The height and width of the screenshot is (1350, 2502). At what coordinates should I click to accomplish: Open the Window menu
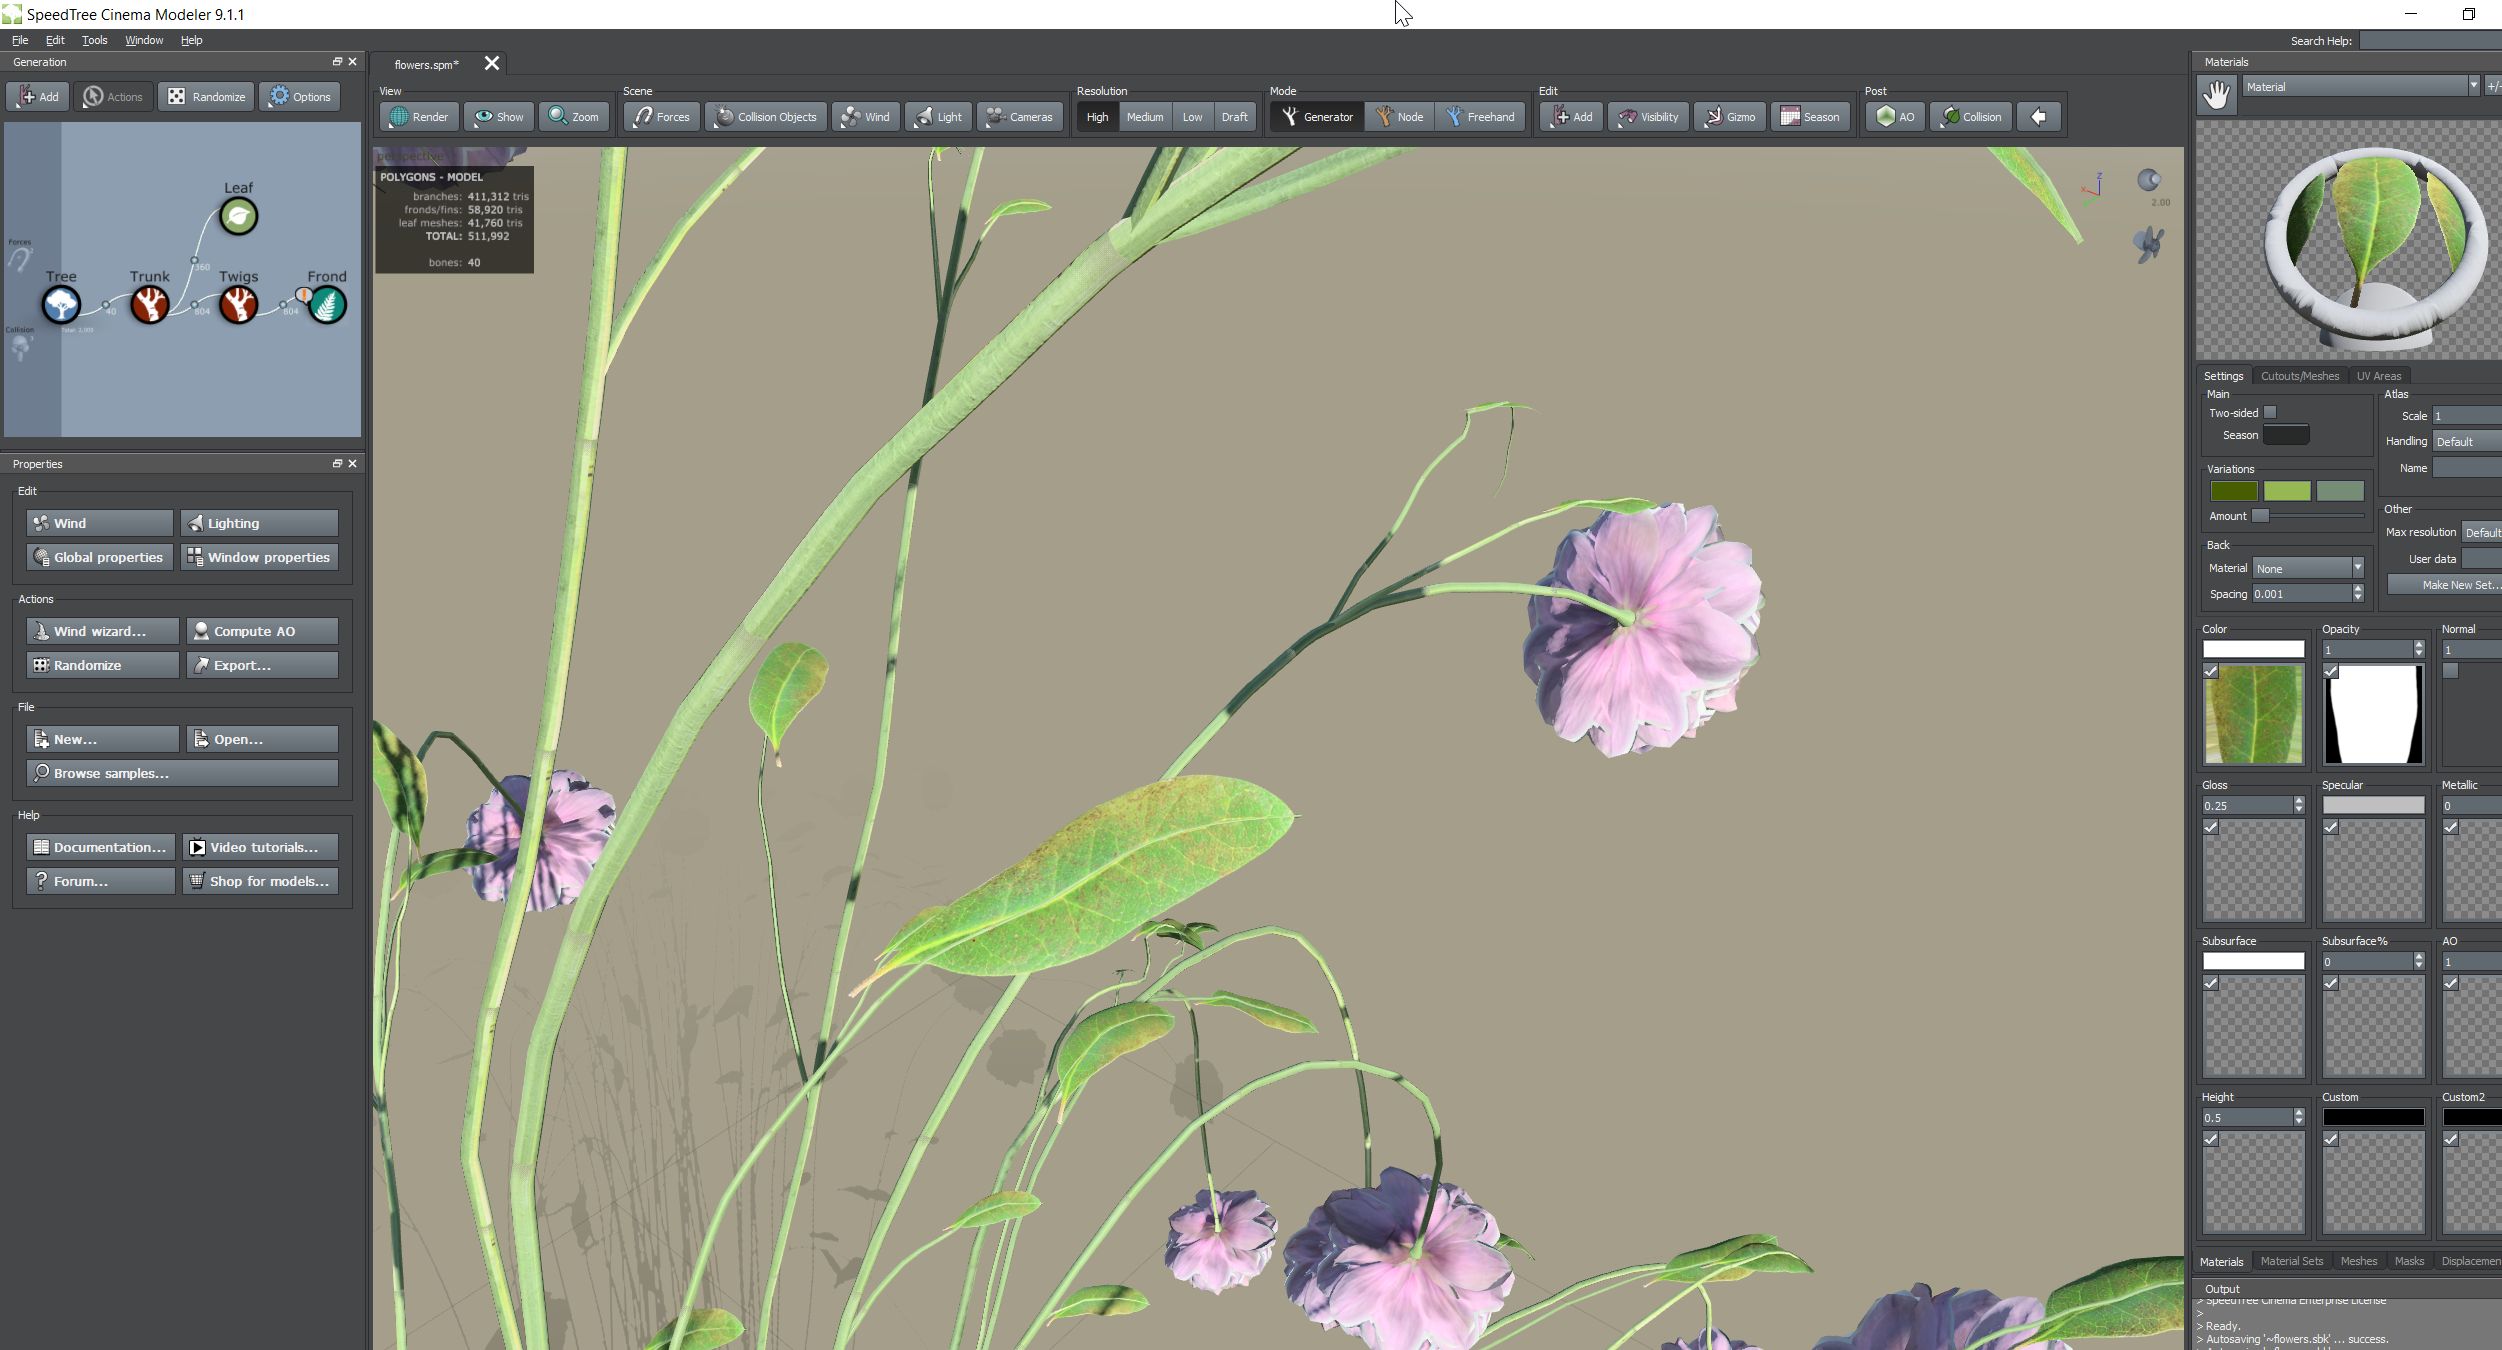pyautogui.click(x=144, y=40)
